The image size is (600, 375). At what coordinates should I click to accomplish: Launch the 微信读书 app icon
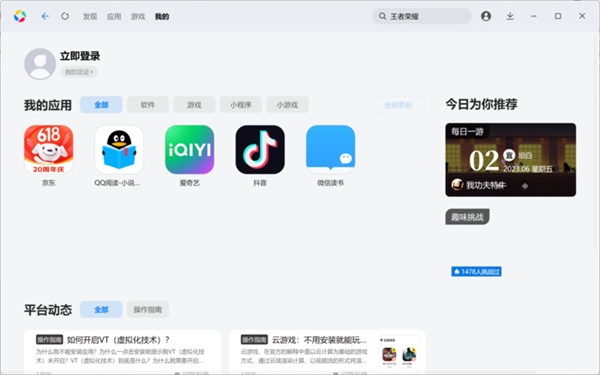331,150
